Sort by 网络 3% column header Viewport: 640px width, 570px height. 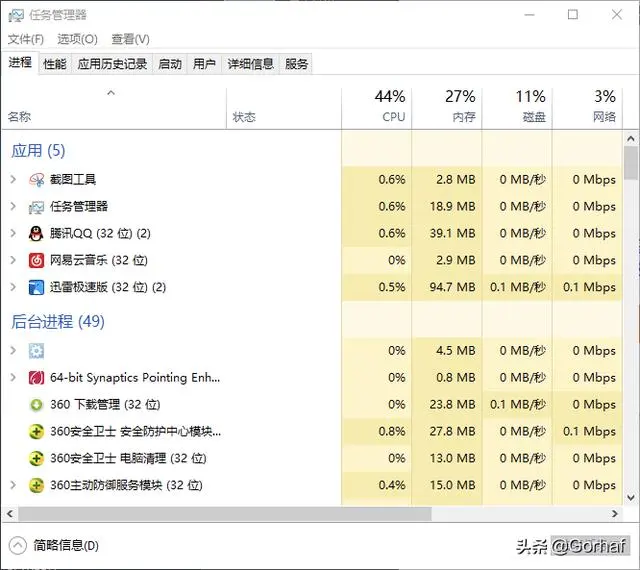click(x=587, y=108)
